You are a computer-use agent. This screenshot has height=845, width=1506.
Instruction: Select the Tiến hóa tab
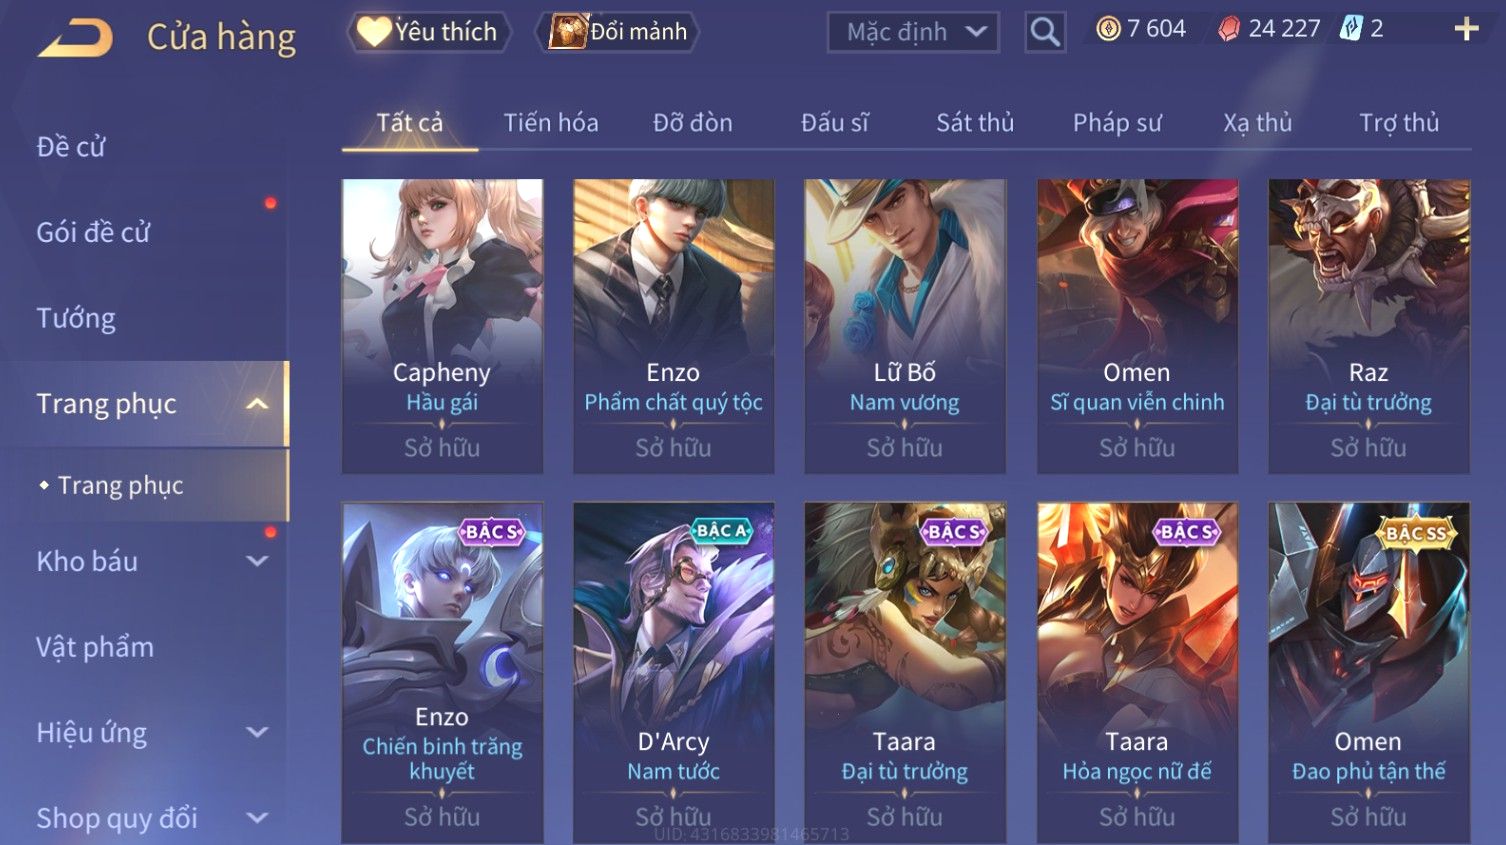click(551, 123)
